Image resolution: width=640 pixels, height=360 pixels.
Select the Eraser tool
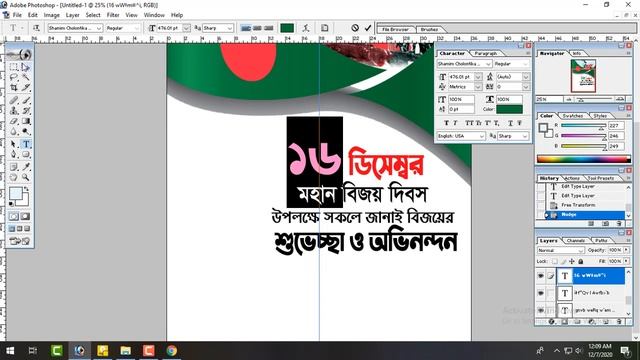[x=13, y=121]
